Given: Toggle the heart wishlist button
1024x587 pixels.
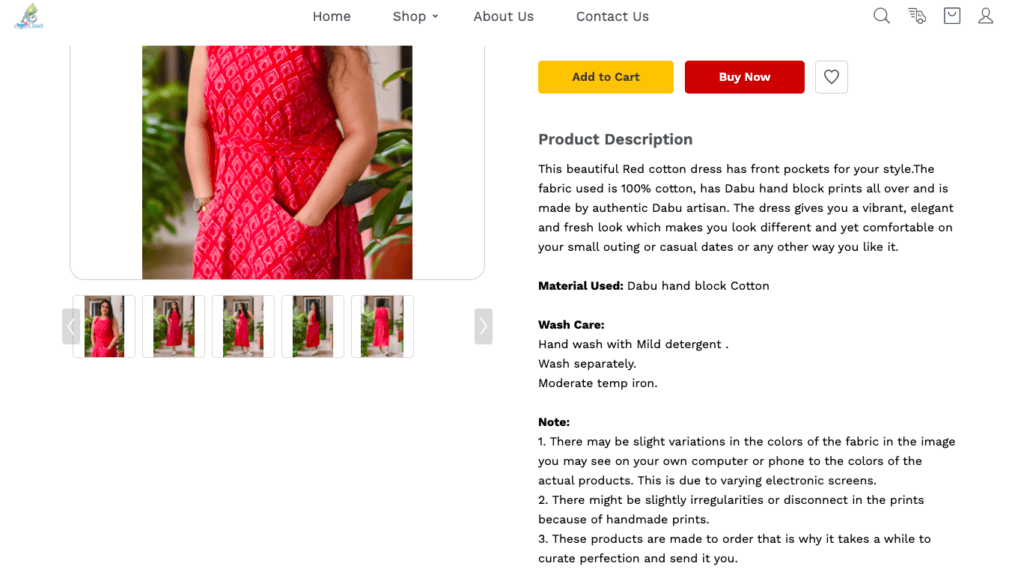Looking at the screenshot, I should (831, 77).
